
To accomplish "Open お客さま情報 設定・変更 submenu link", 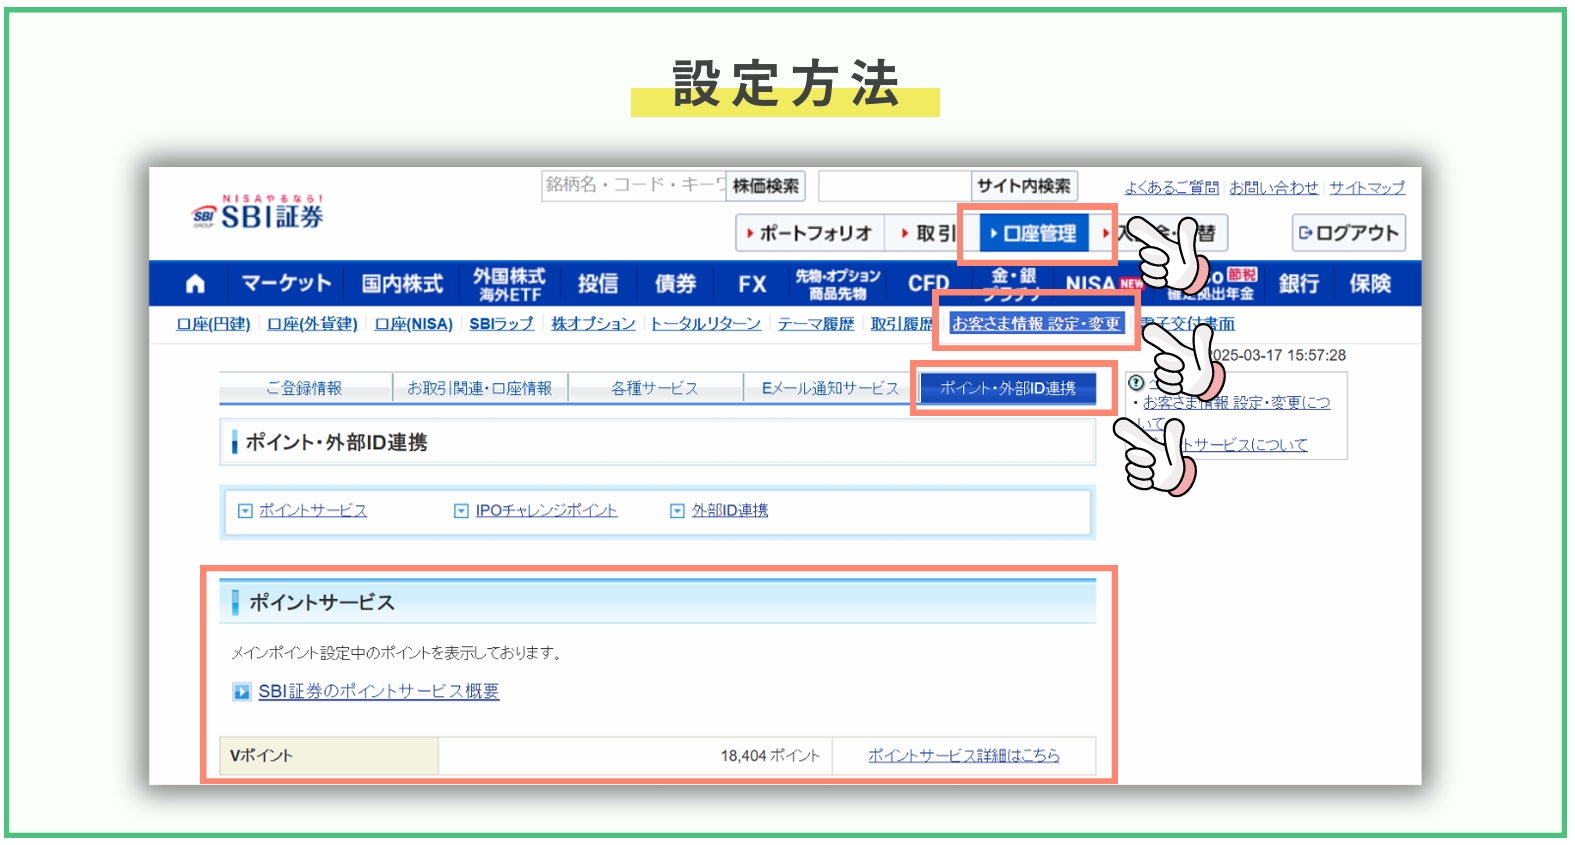I will click(1035, 324).
